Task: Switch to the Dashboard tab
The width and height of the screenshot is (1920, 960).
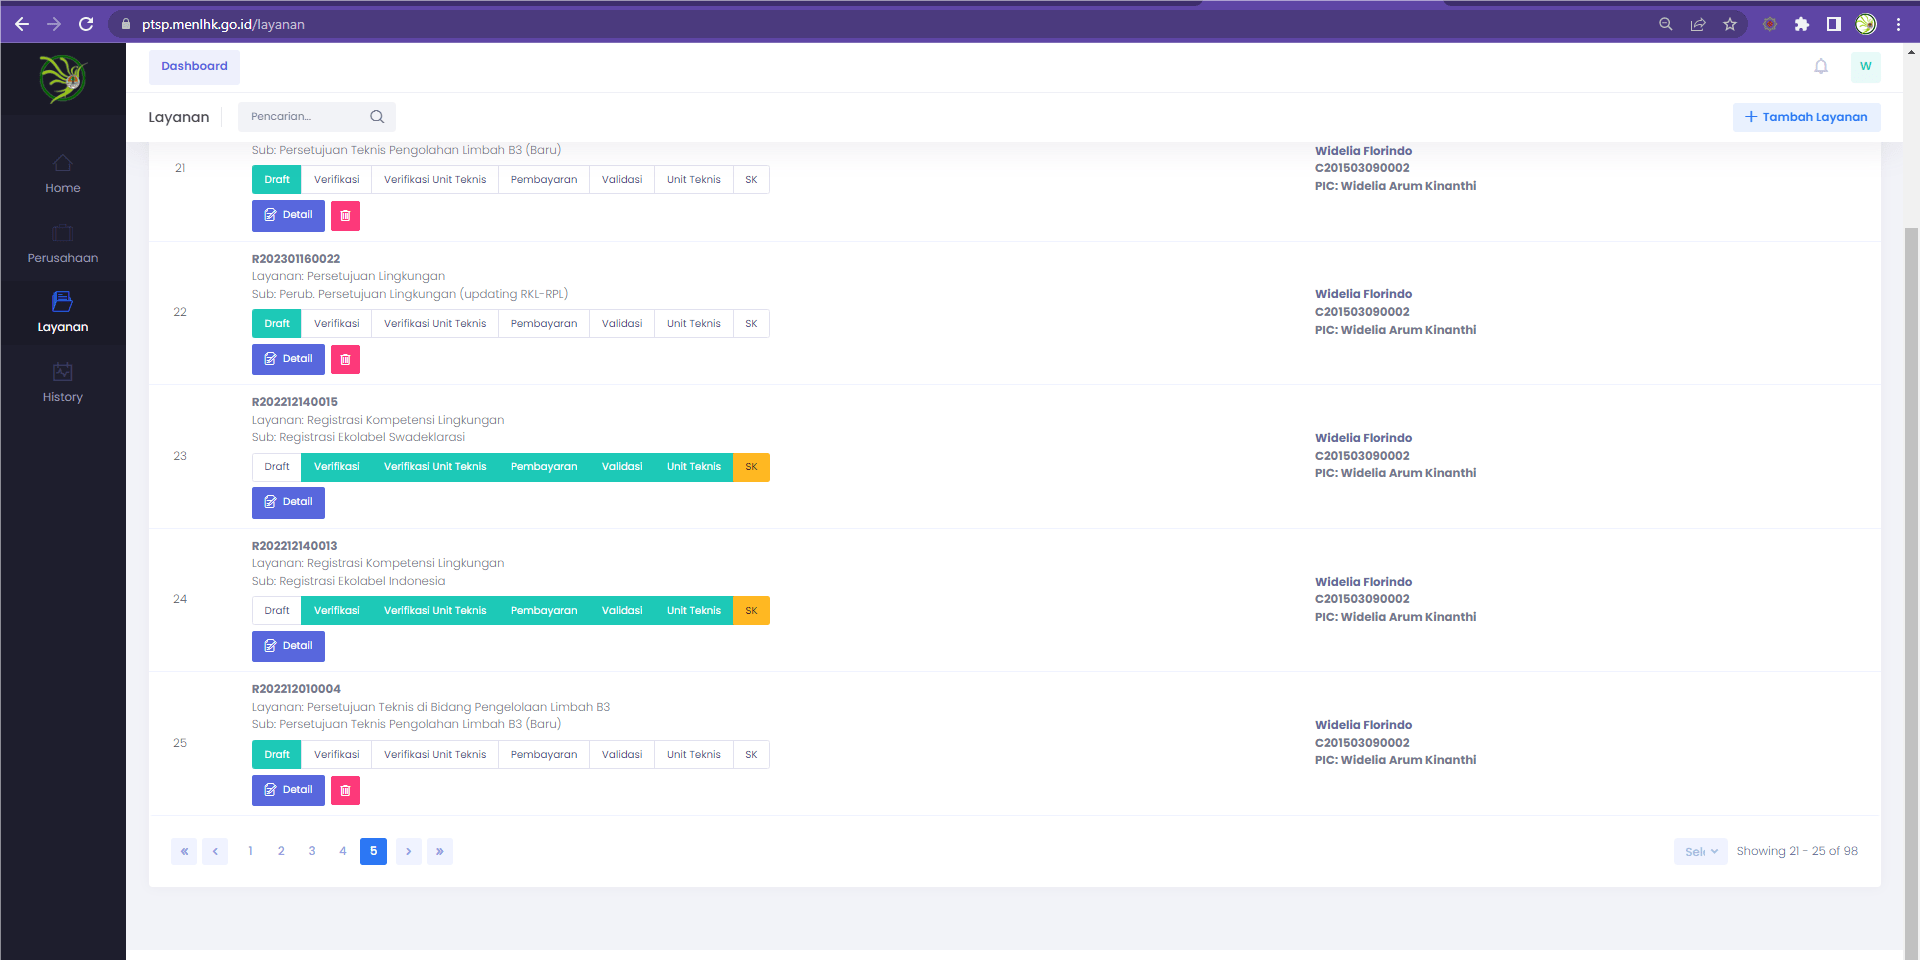Action: (194, 67)
